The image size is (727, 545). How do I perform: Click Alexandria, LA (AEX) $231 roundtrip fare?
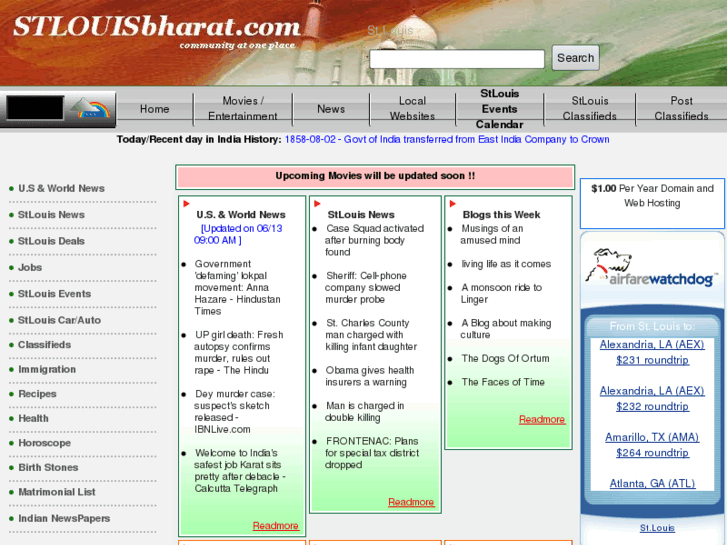pos(652,353)
